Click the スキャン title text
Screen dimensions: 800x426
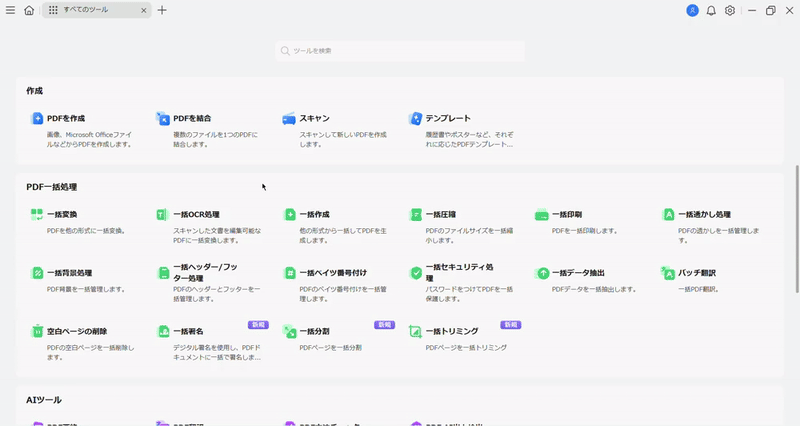pyautogui.click(x=314, y=118)
